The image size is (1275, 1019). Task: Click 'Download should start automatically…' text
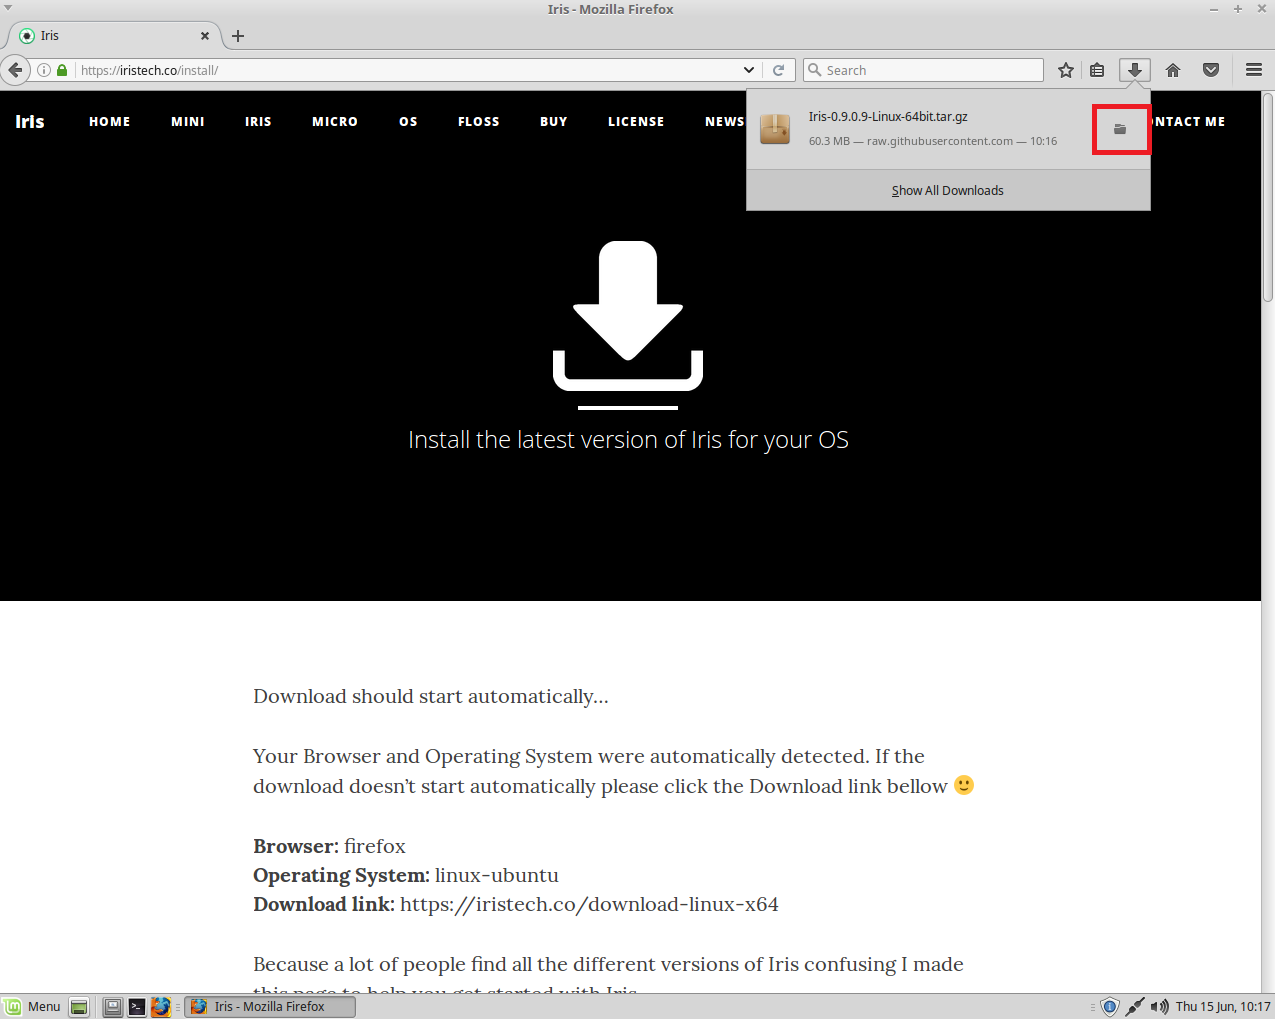tap(431, 696)
